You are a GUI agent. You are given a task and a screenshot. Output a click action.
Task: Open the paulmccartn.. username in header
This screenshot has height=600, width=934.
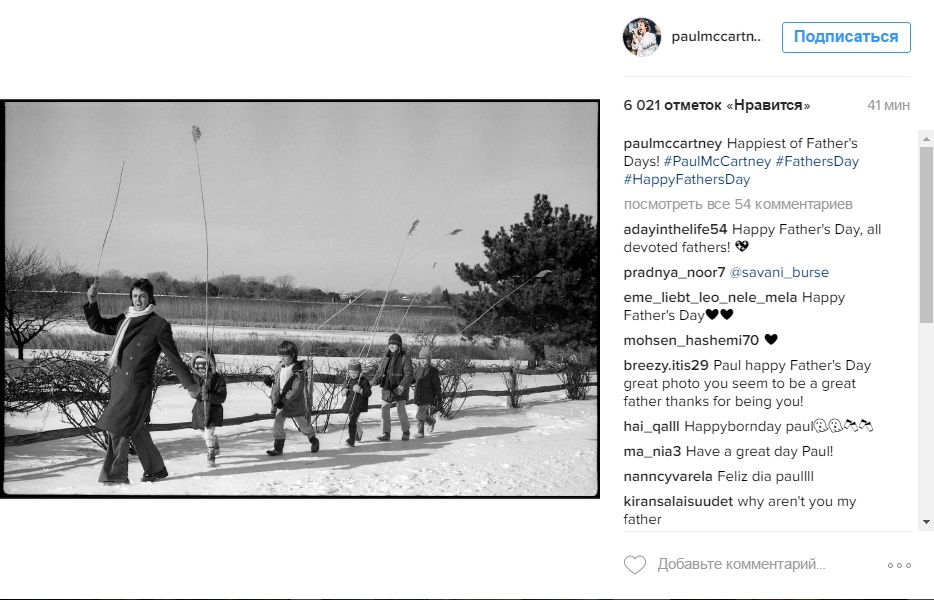coord(716,36)
